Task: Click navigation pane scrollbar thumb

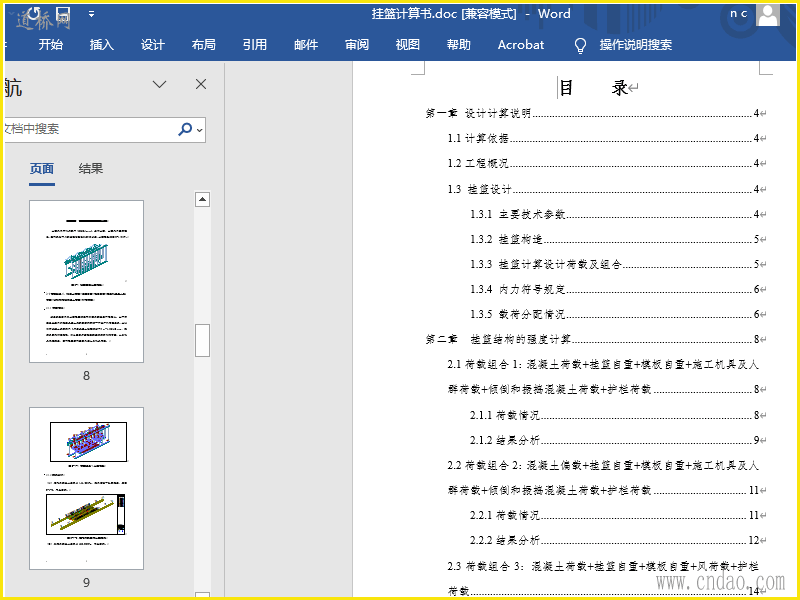Action: (203, 340)
